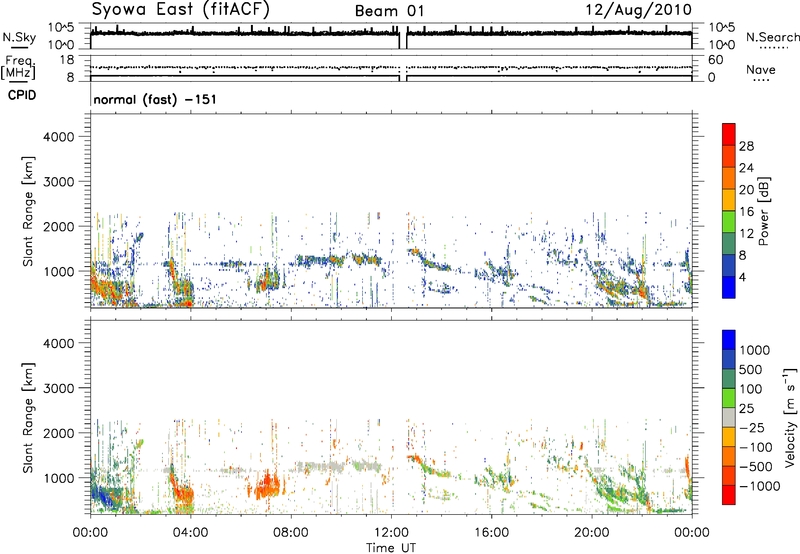Click the "16" label on the power colorbar

point(746,212)
